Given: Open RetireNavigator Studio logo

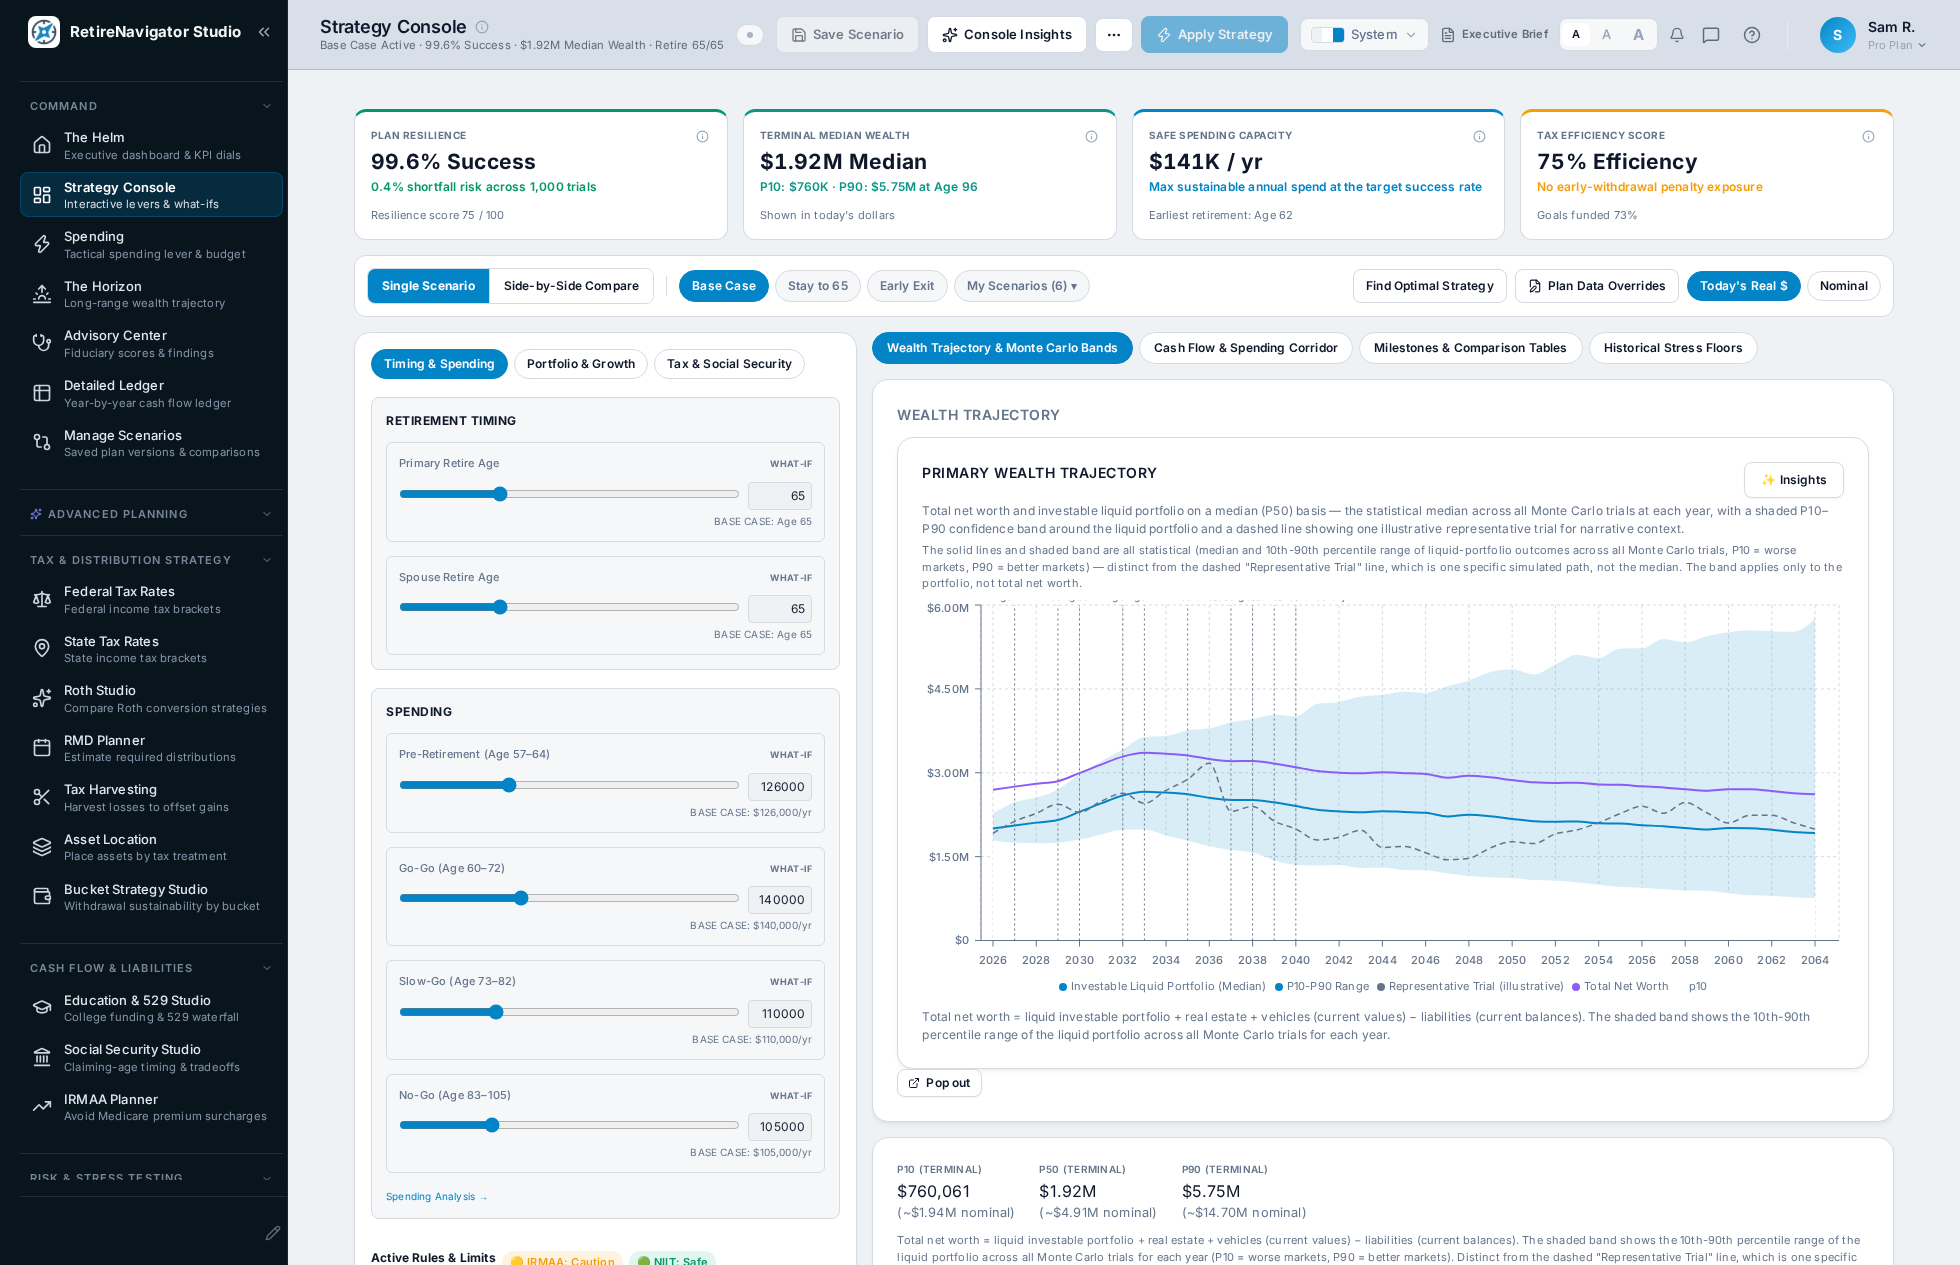Looking at the screenshot, I should coord(44,32).
